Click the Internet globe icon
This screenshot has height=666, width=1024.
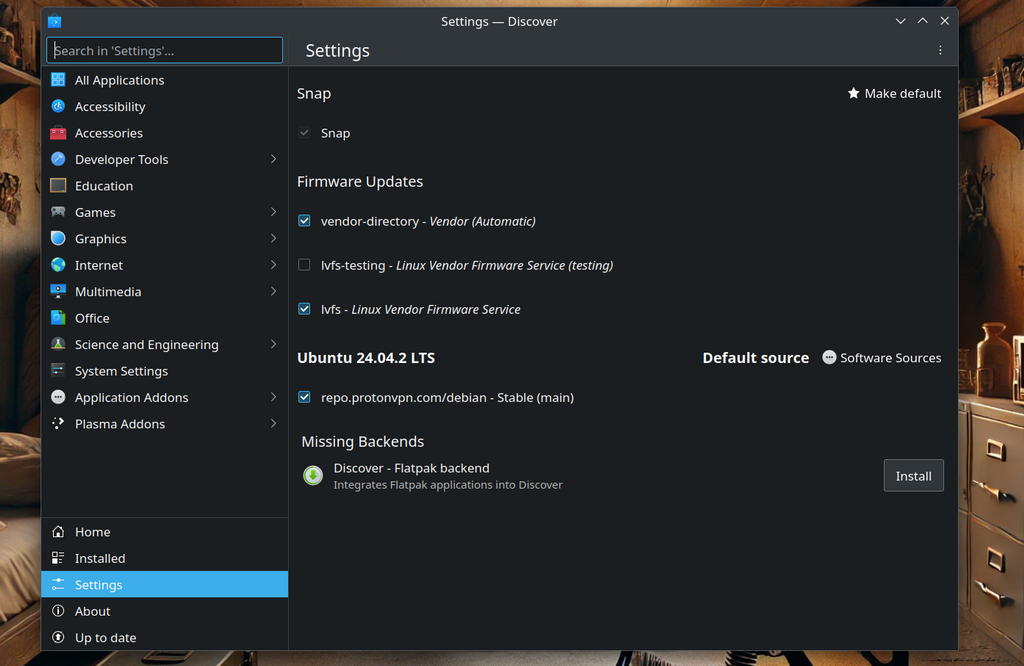58,264
